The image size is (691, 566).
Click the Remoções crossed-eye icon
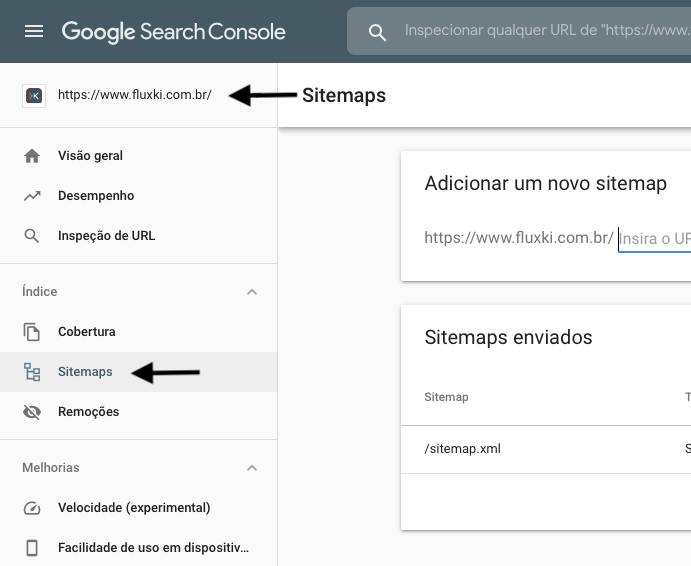coord(32,412)
